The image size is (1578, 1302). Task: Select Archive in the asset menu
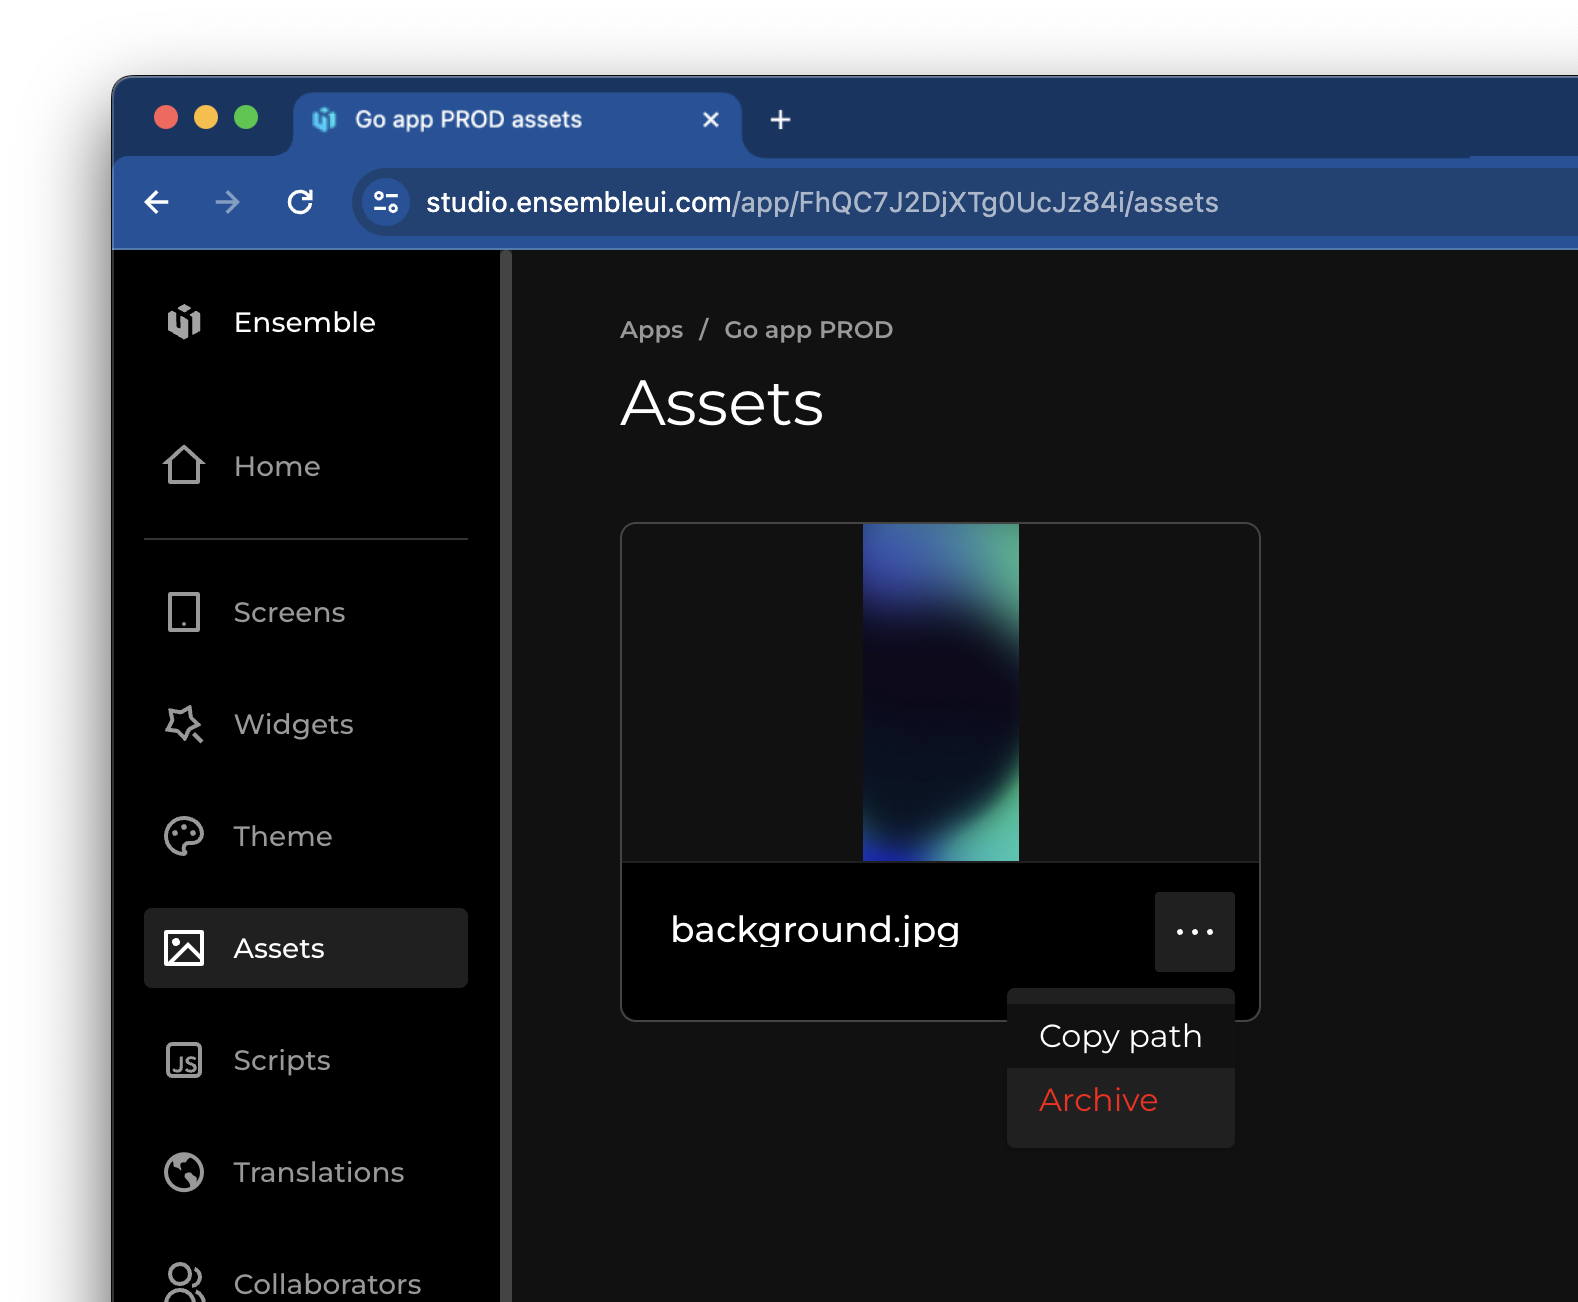pyautogui.click(x=1098, y=1100)
